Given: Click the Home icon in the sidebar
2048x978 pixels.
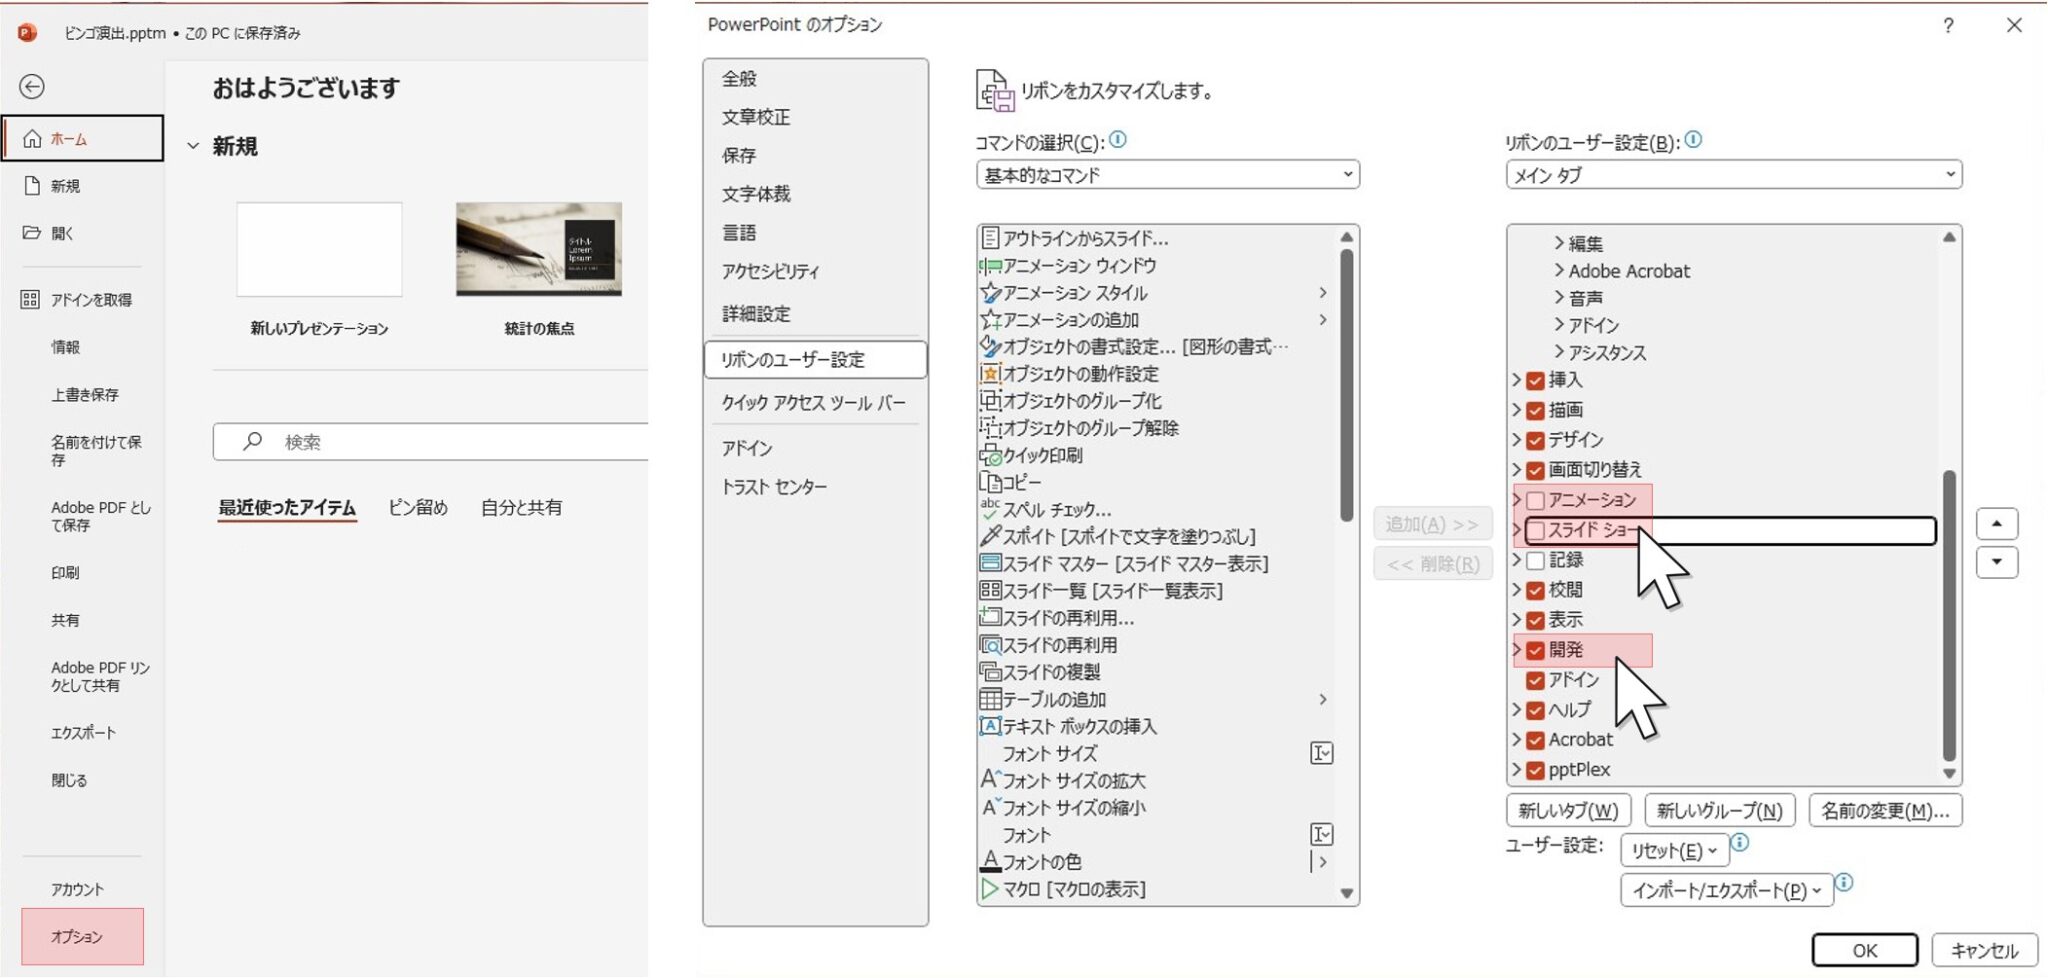Looking at the screenshot, I should click(x=33, y=139).
